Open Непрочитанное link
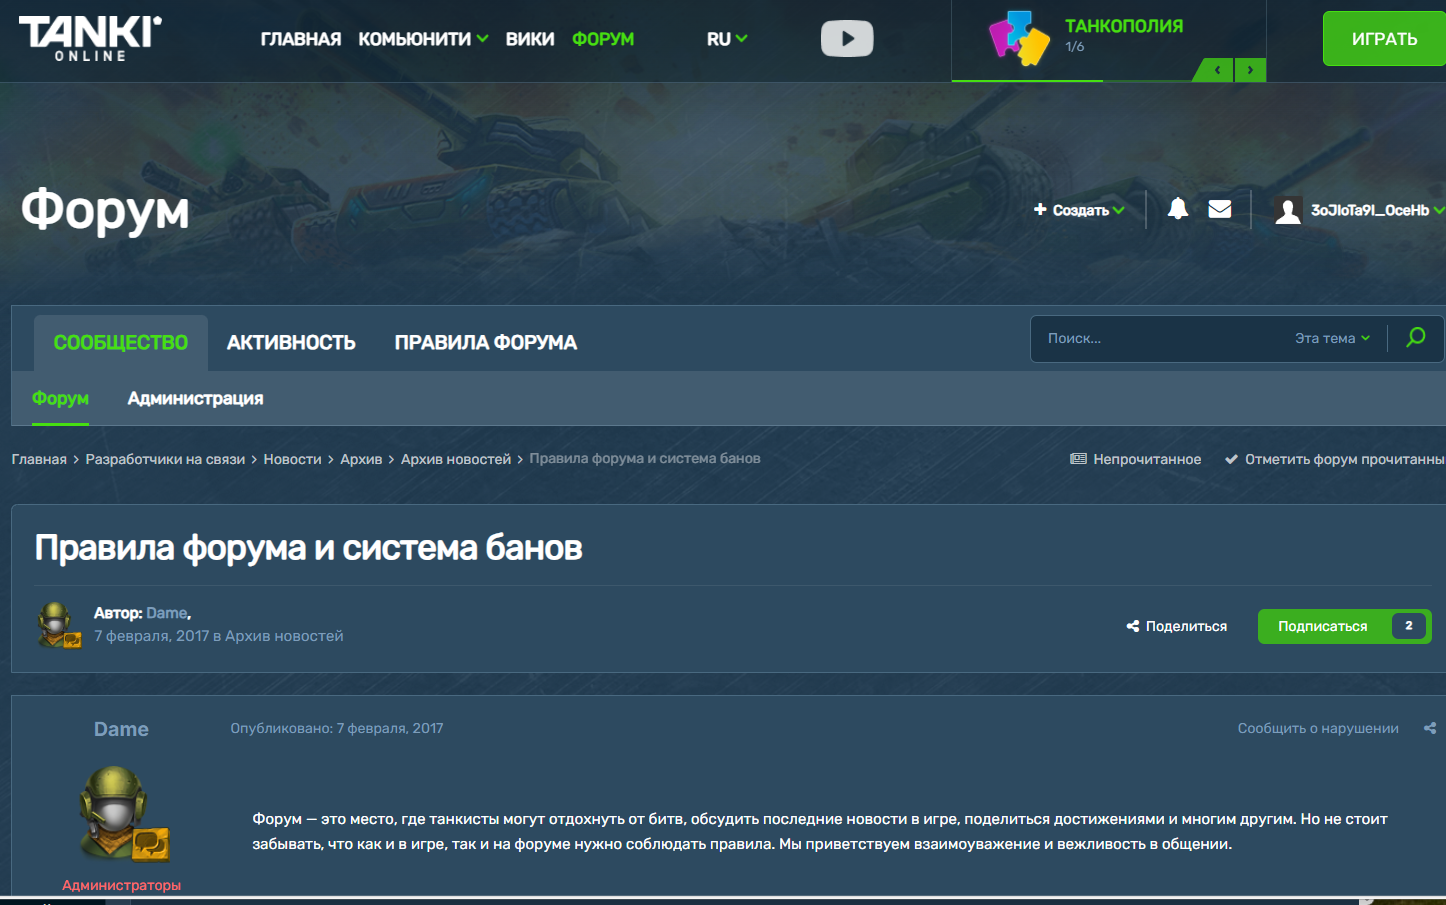Image resolution: width=1446 pixels, height=905 pixels. pyautogui.click(x=1136, y=459)
